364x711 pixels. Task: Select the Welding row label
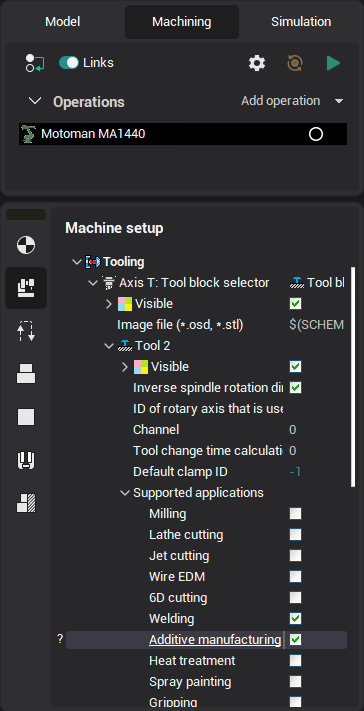pos(171,618)
